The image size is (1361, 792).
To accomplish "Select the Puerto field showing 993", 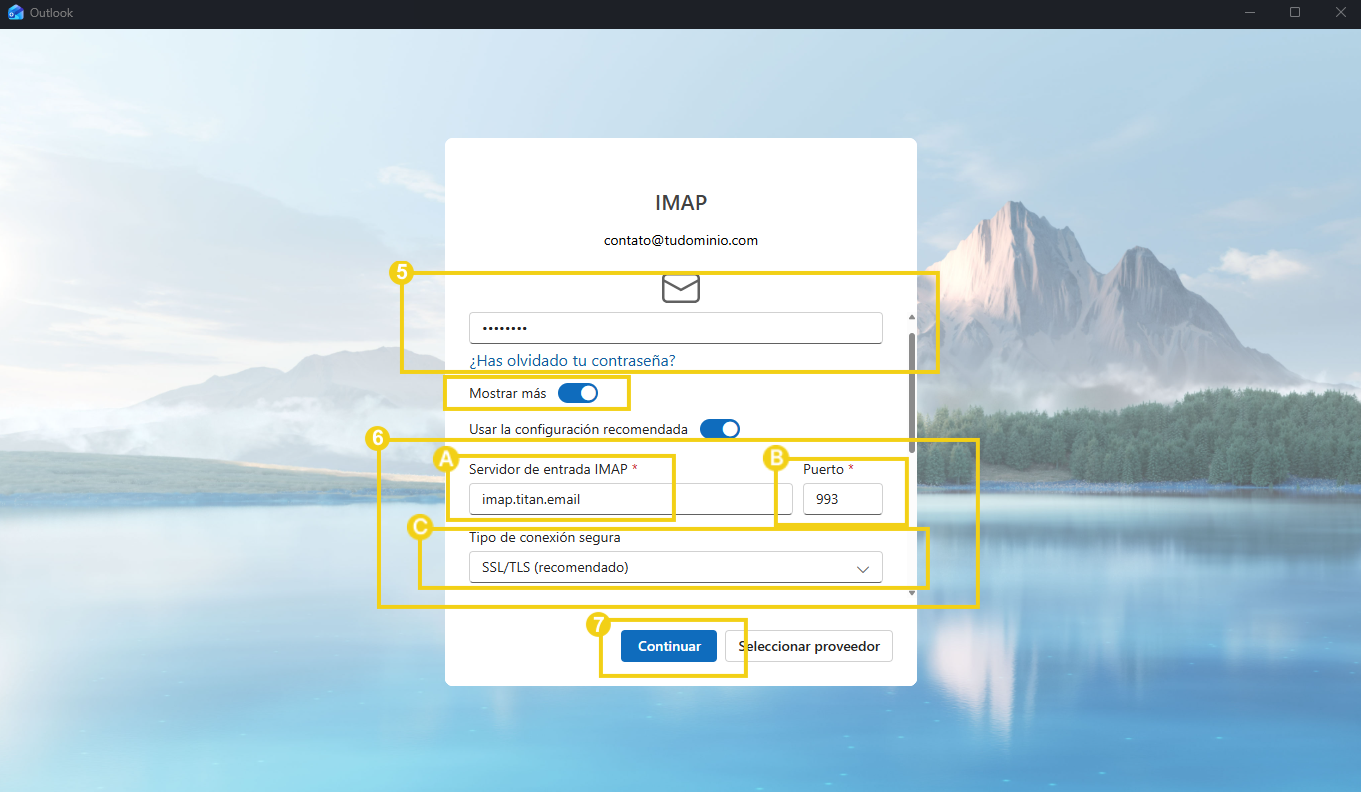I will pyautogui.click(x=842, y=499).
